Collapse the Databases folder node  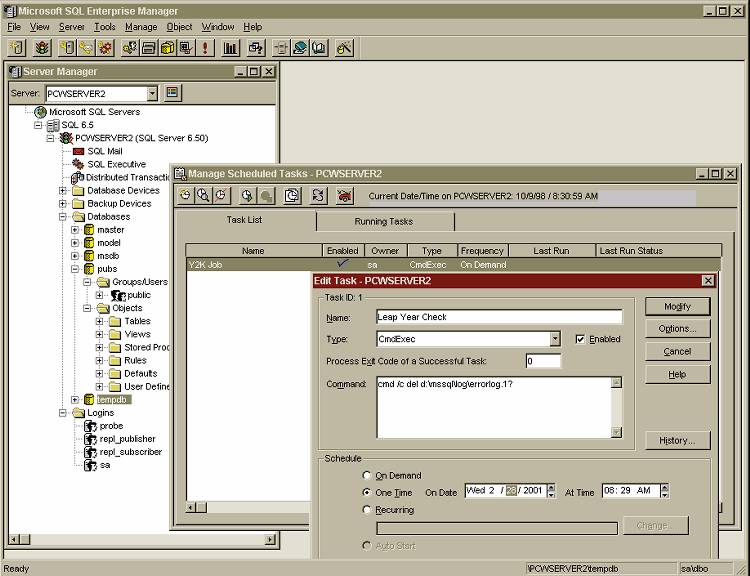pyautogui.click(x=63, y=217)
